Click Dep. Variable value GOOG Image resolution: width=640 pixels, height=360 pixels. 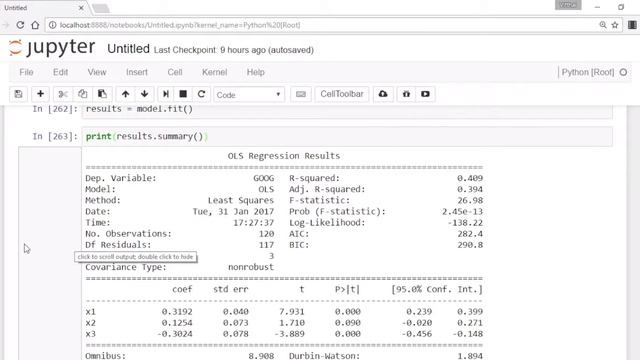pyautogui.click(x=264, y=178)
